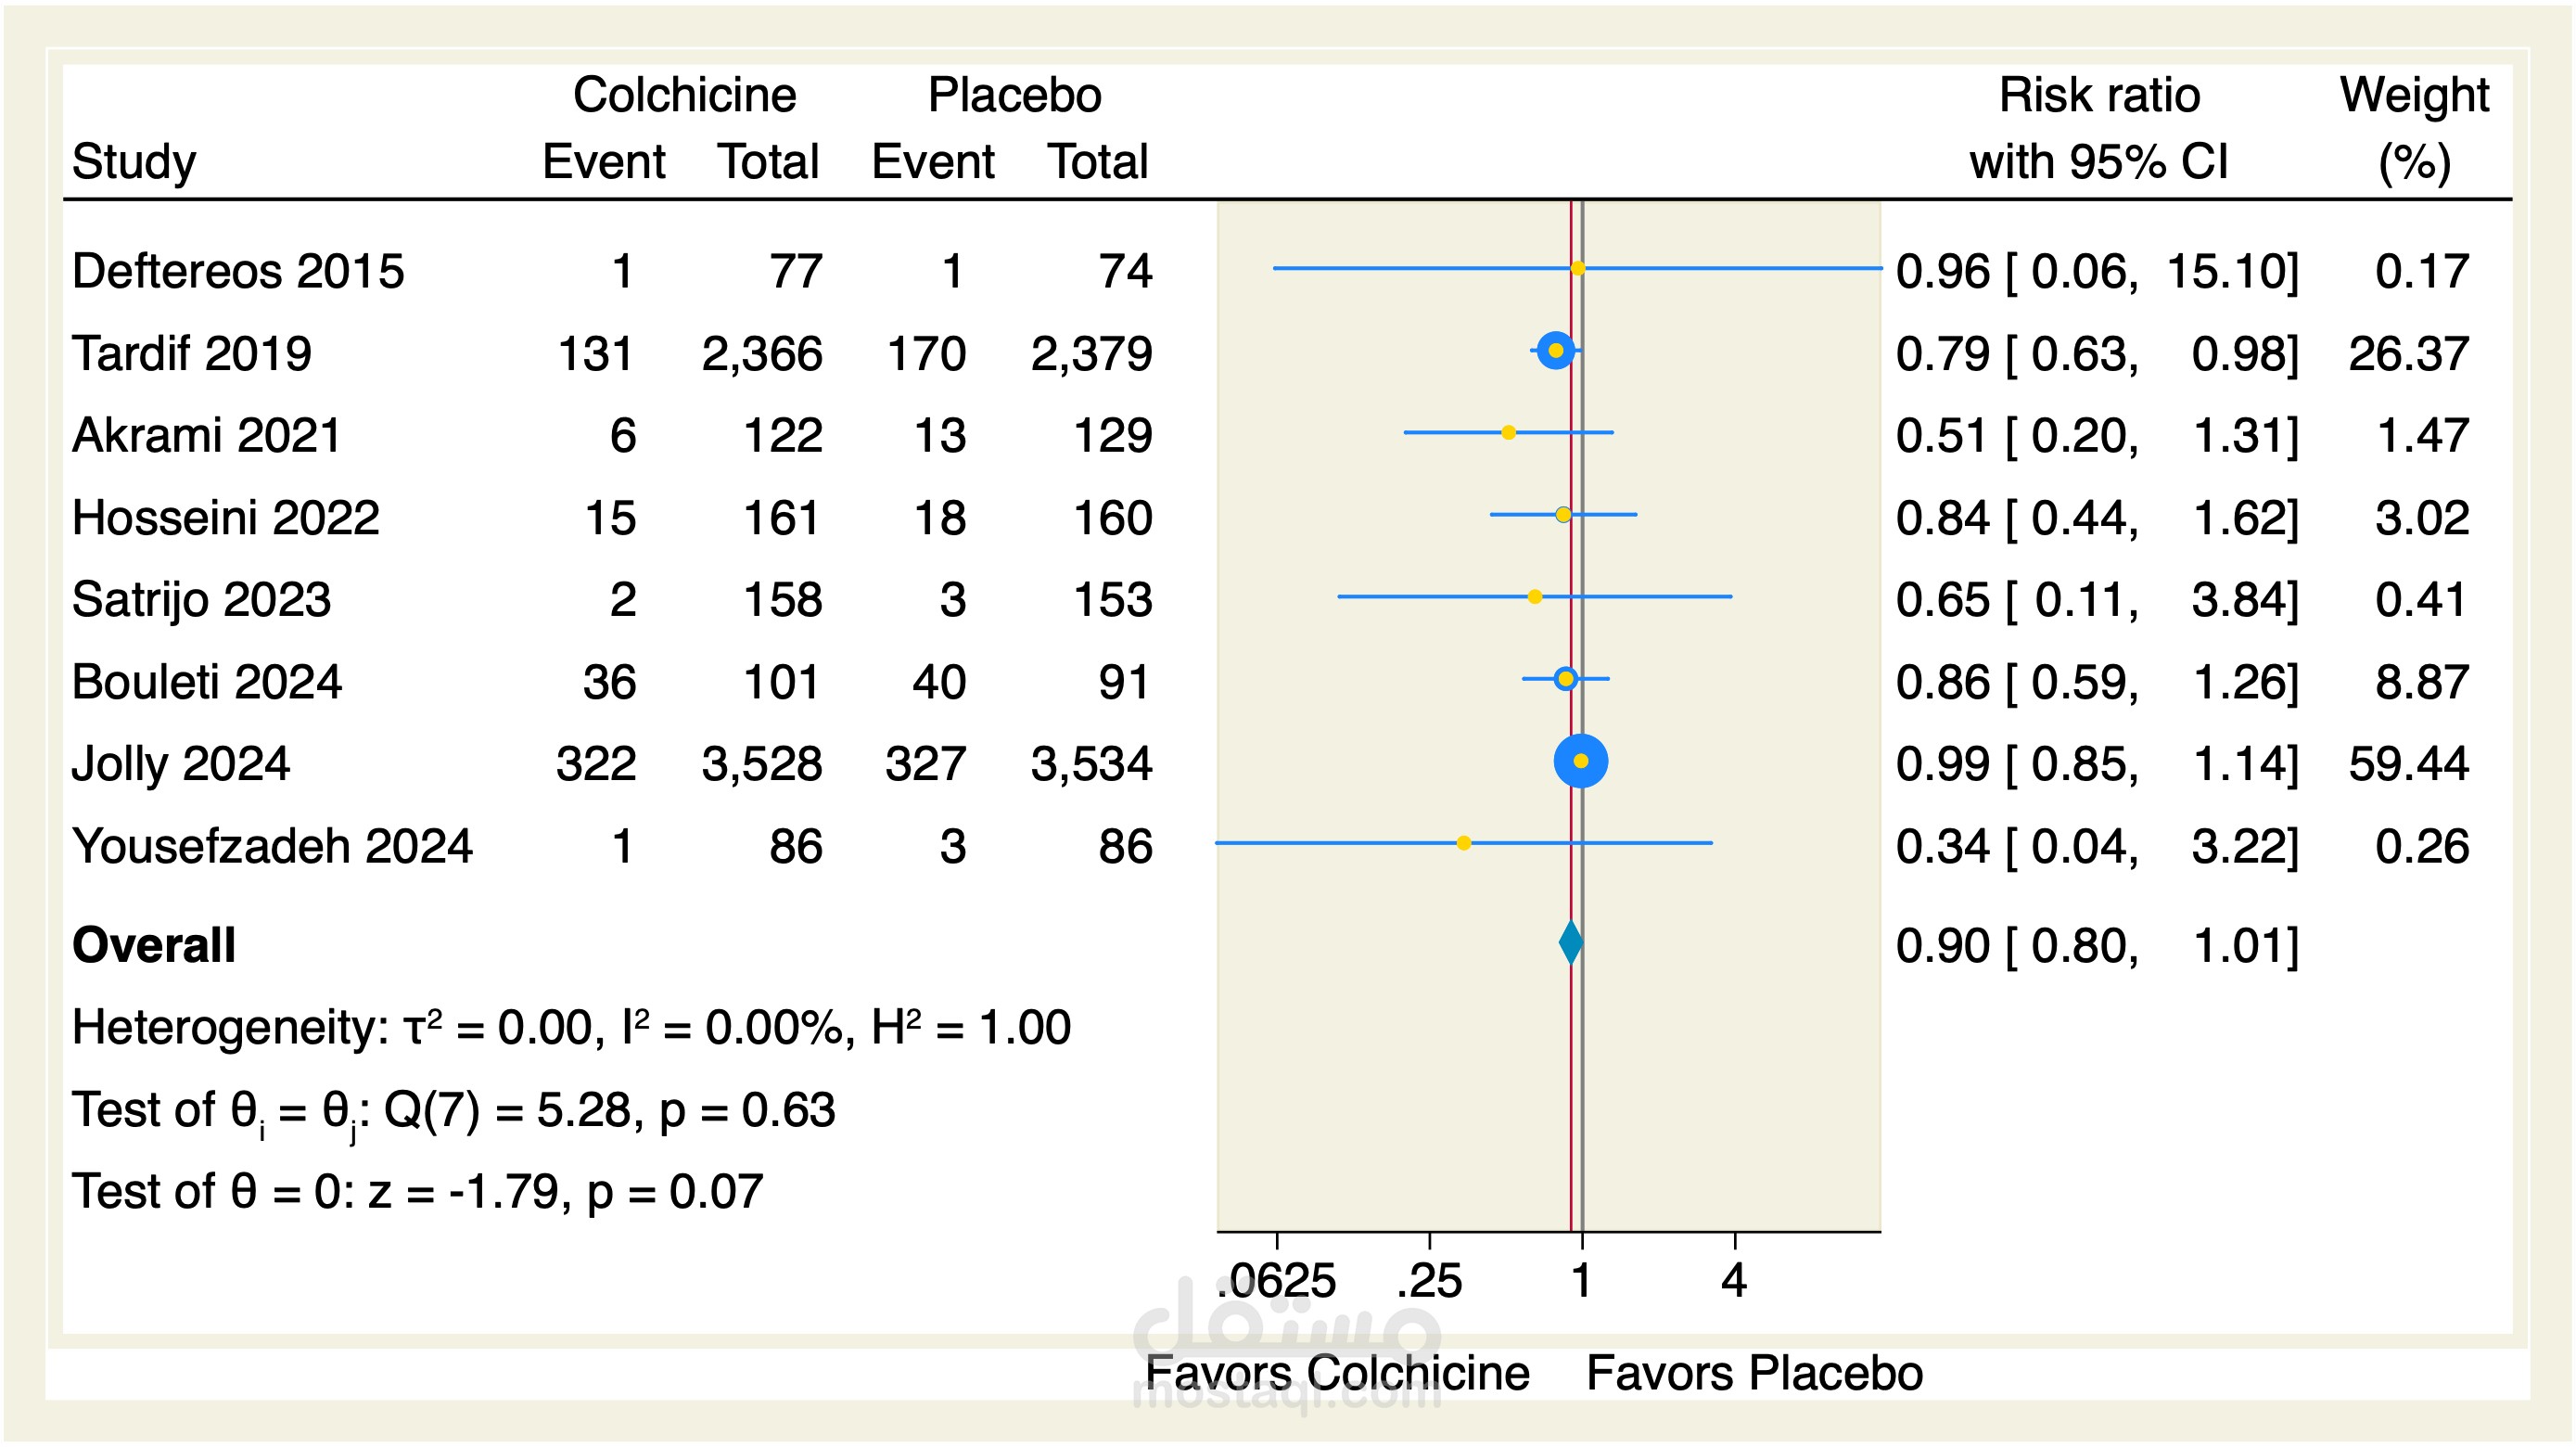The width and height of the screenshot is (2576, 1447).
Task: Click the .0625 x-axis tick label
Action: [1277, 1281]
